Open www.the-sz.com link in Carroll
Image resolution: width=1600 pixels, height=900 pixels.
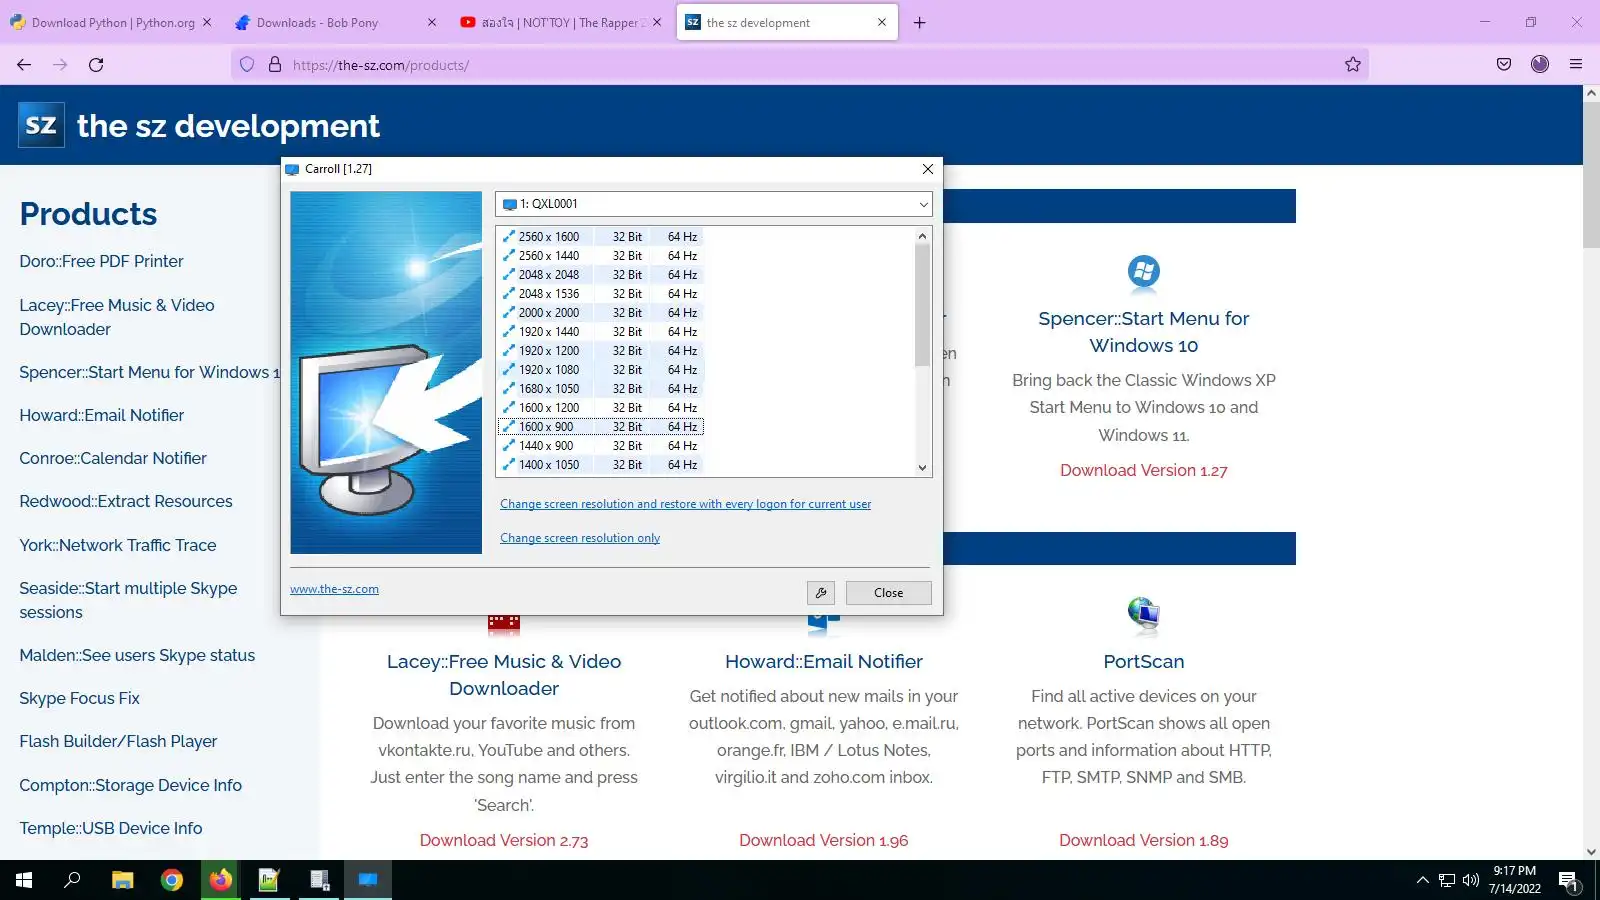334,589
